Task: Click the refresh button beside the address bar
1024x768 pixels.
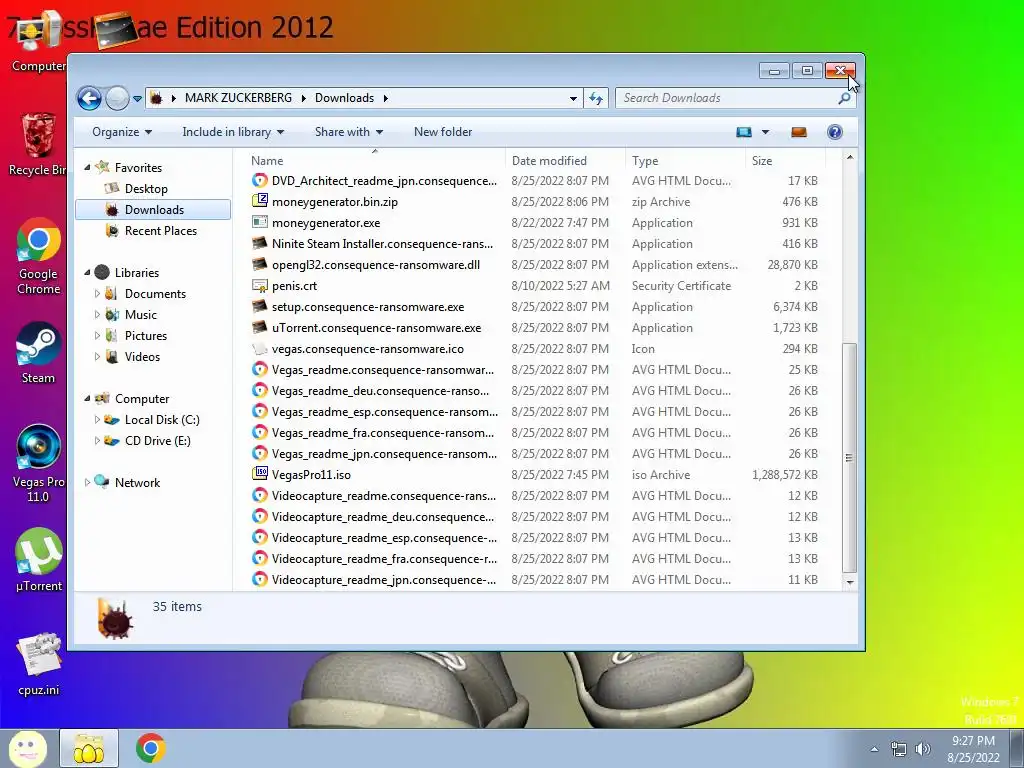Action: (596, 98)
